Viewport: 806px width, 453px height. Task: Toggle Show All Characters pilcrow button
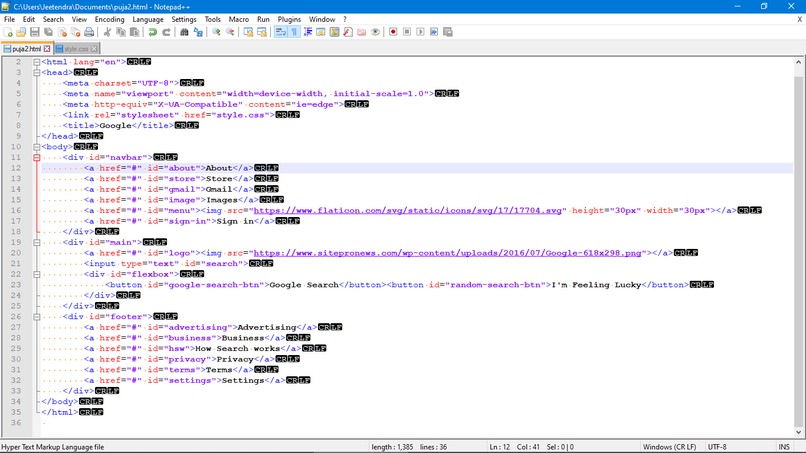pos(294,32)
